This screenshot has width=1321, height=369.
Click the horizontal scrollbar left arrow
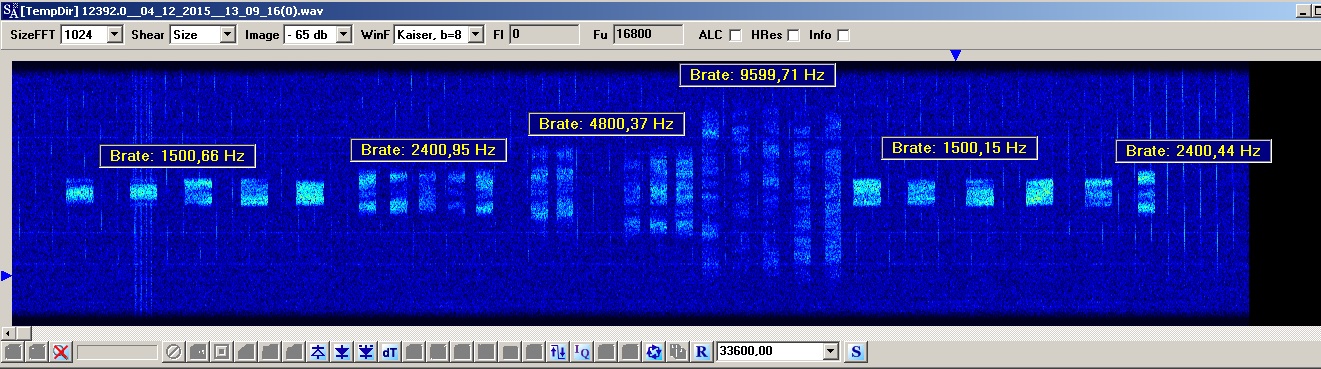tap(8, 332)
